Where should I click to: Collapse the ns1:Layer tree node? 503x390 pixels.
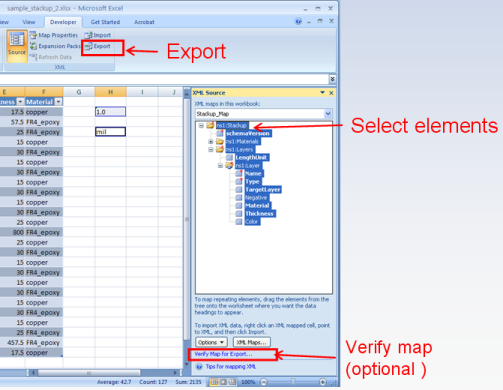tap(220, 166)
